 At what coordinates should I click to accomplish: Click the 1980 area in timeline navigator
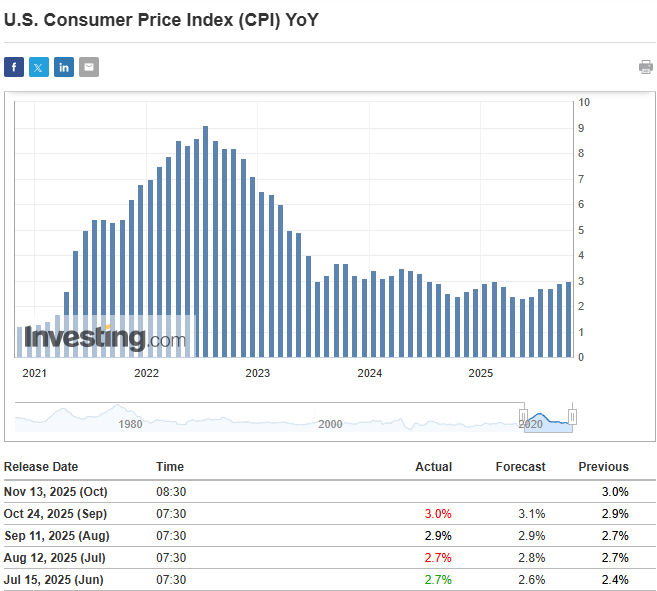tap(130, 424)
